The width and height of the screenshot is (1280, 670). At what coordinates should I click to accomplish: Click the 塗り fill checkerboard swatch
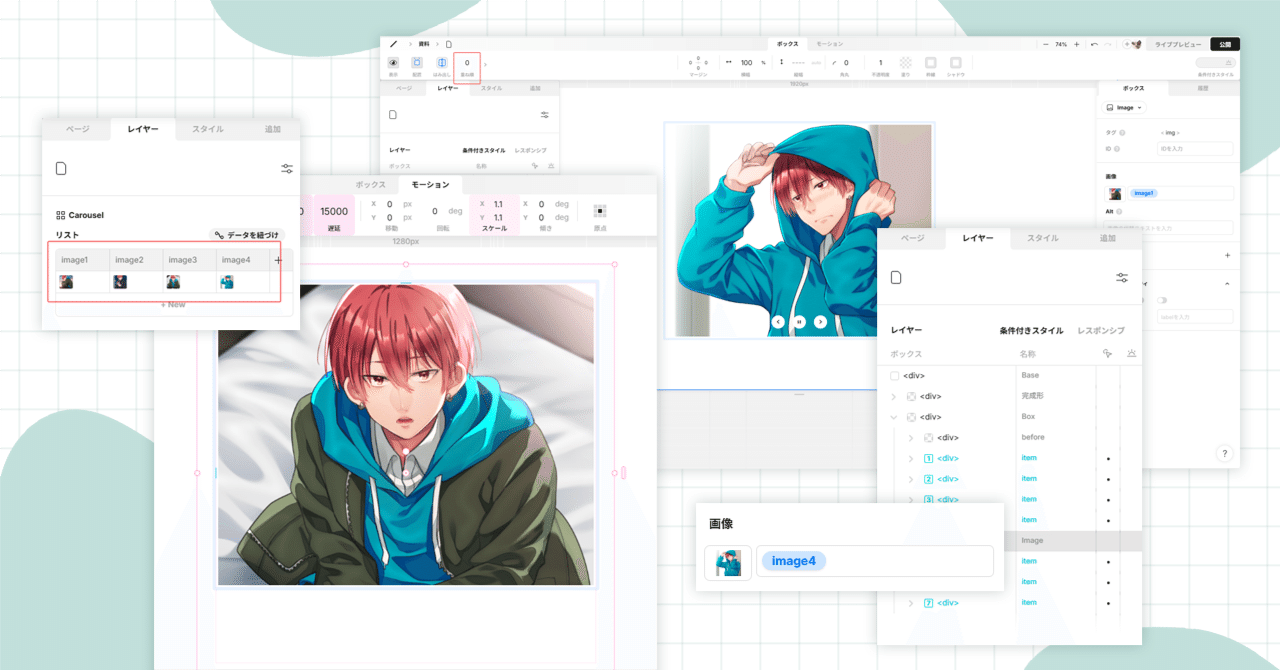click(905, 62)
